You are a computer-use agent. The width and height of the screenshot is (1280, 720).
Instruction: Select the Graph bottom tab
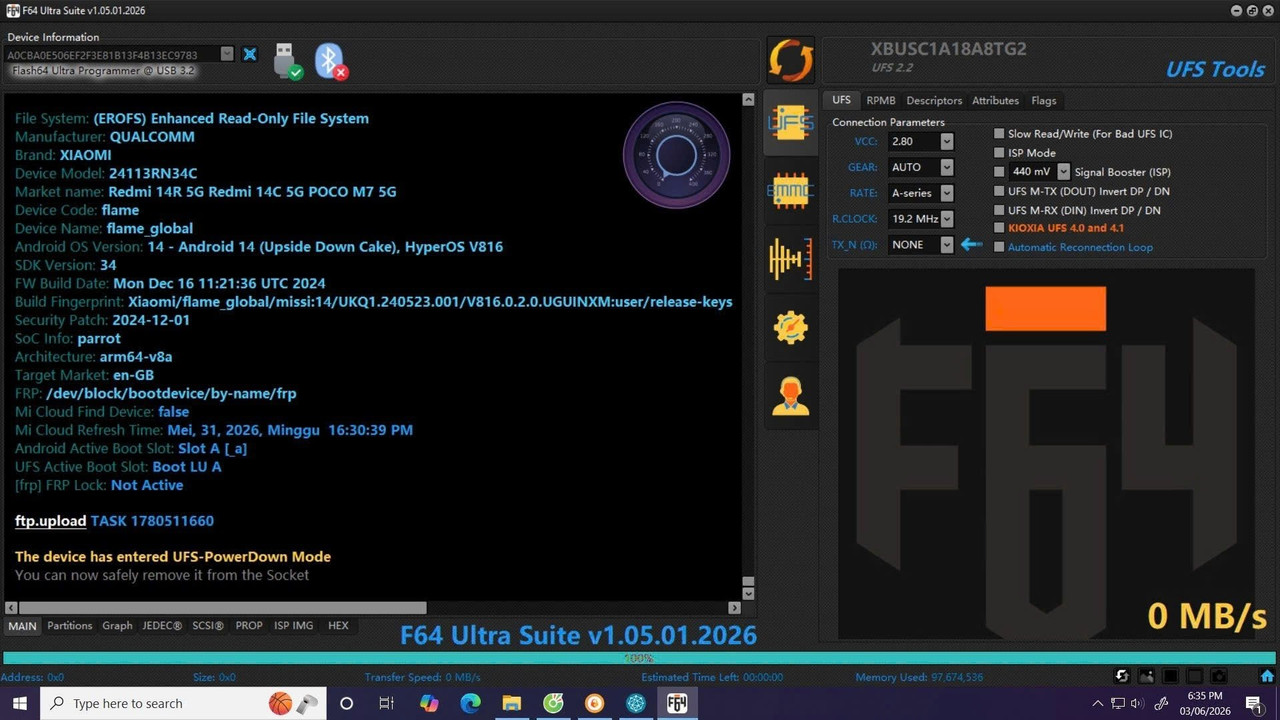(x=117, y=626)
